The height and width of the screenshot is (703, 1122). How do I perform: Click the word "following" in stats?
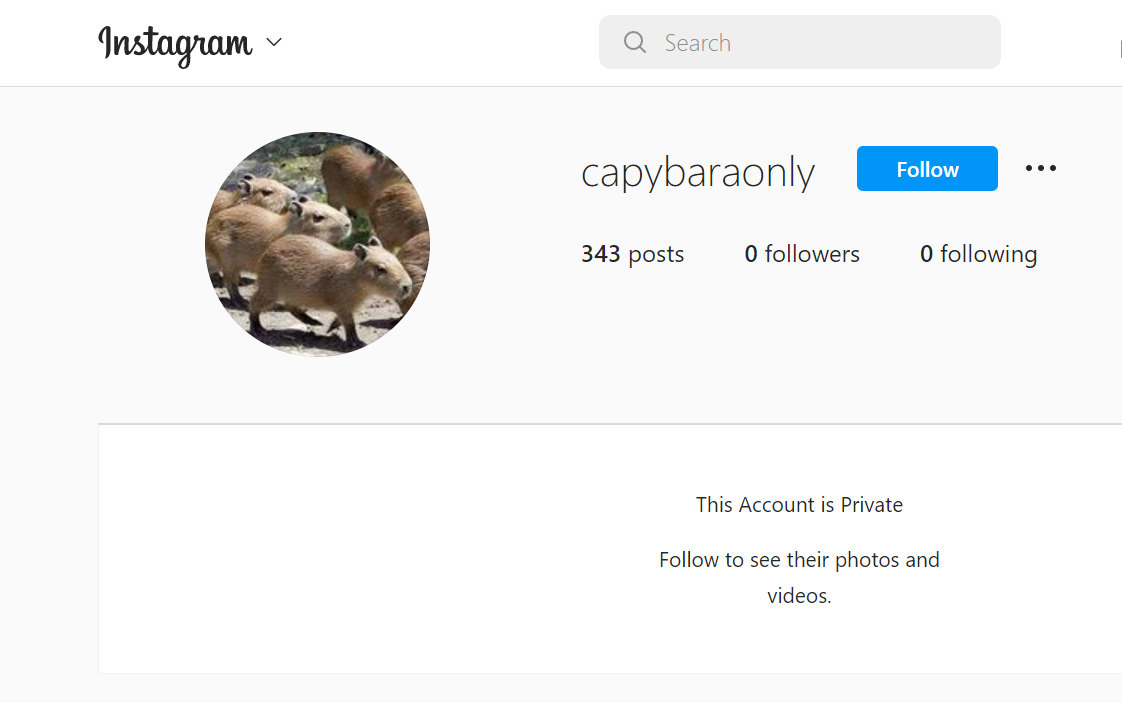988,255
